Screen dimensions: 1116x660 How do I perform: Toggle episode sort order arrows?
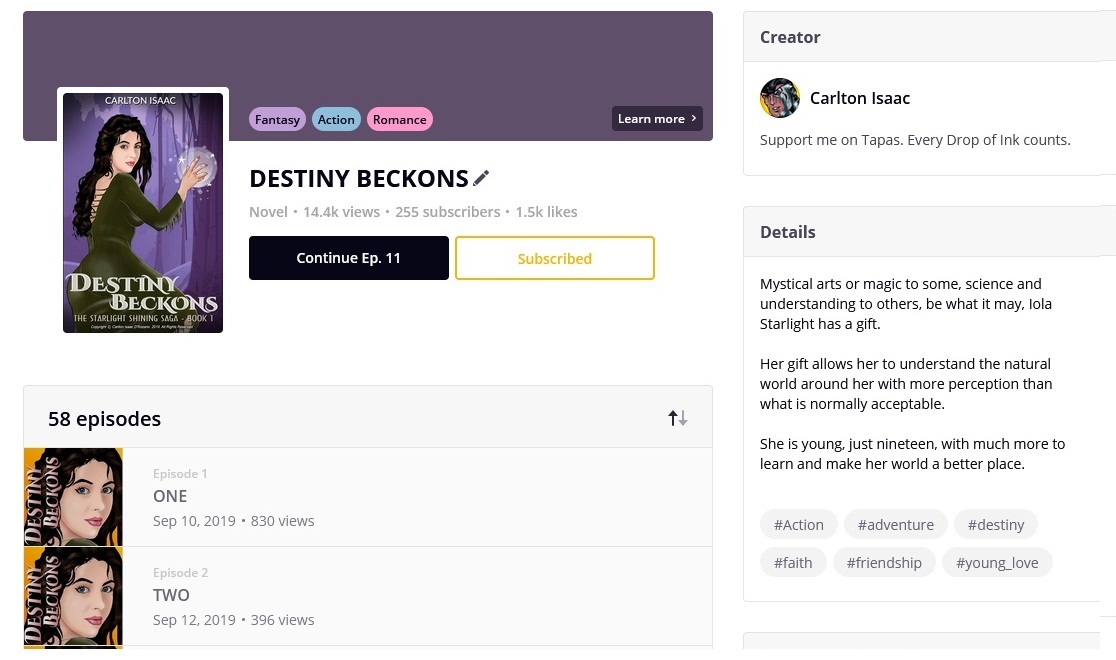point(678,418)
